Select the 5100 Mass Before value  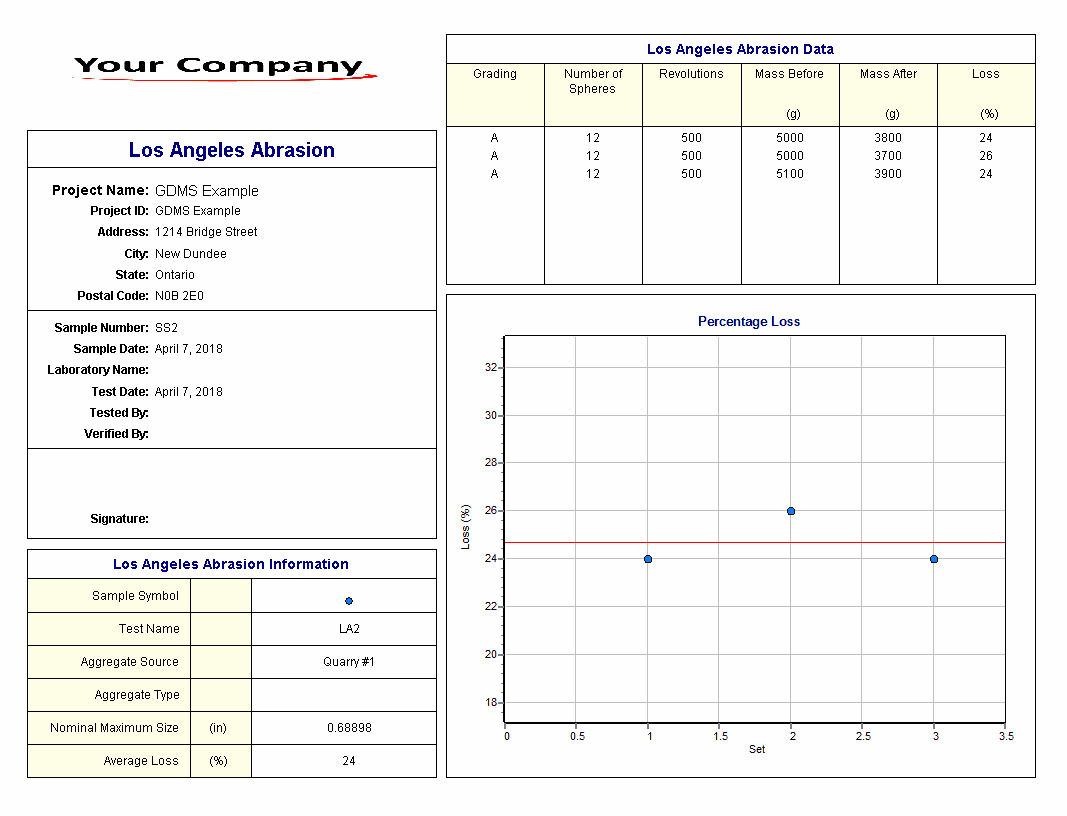pyautogui.click(x=789, y=174)
